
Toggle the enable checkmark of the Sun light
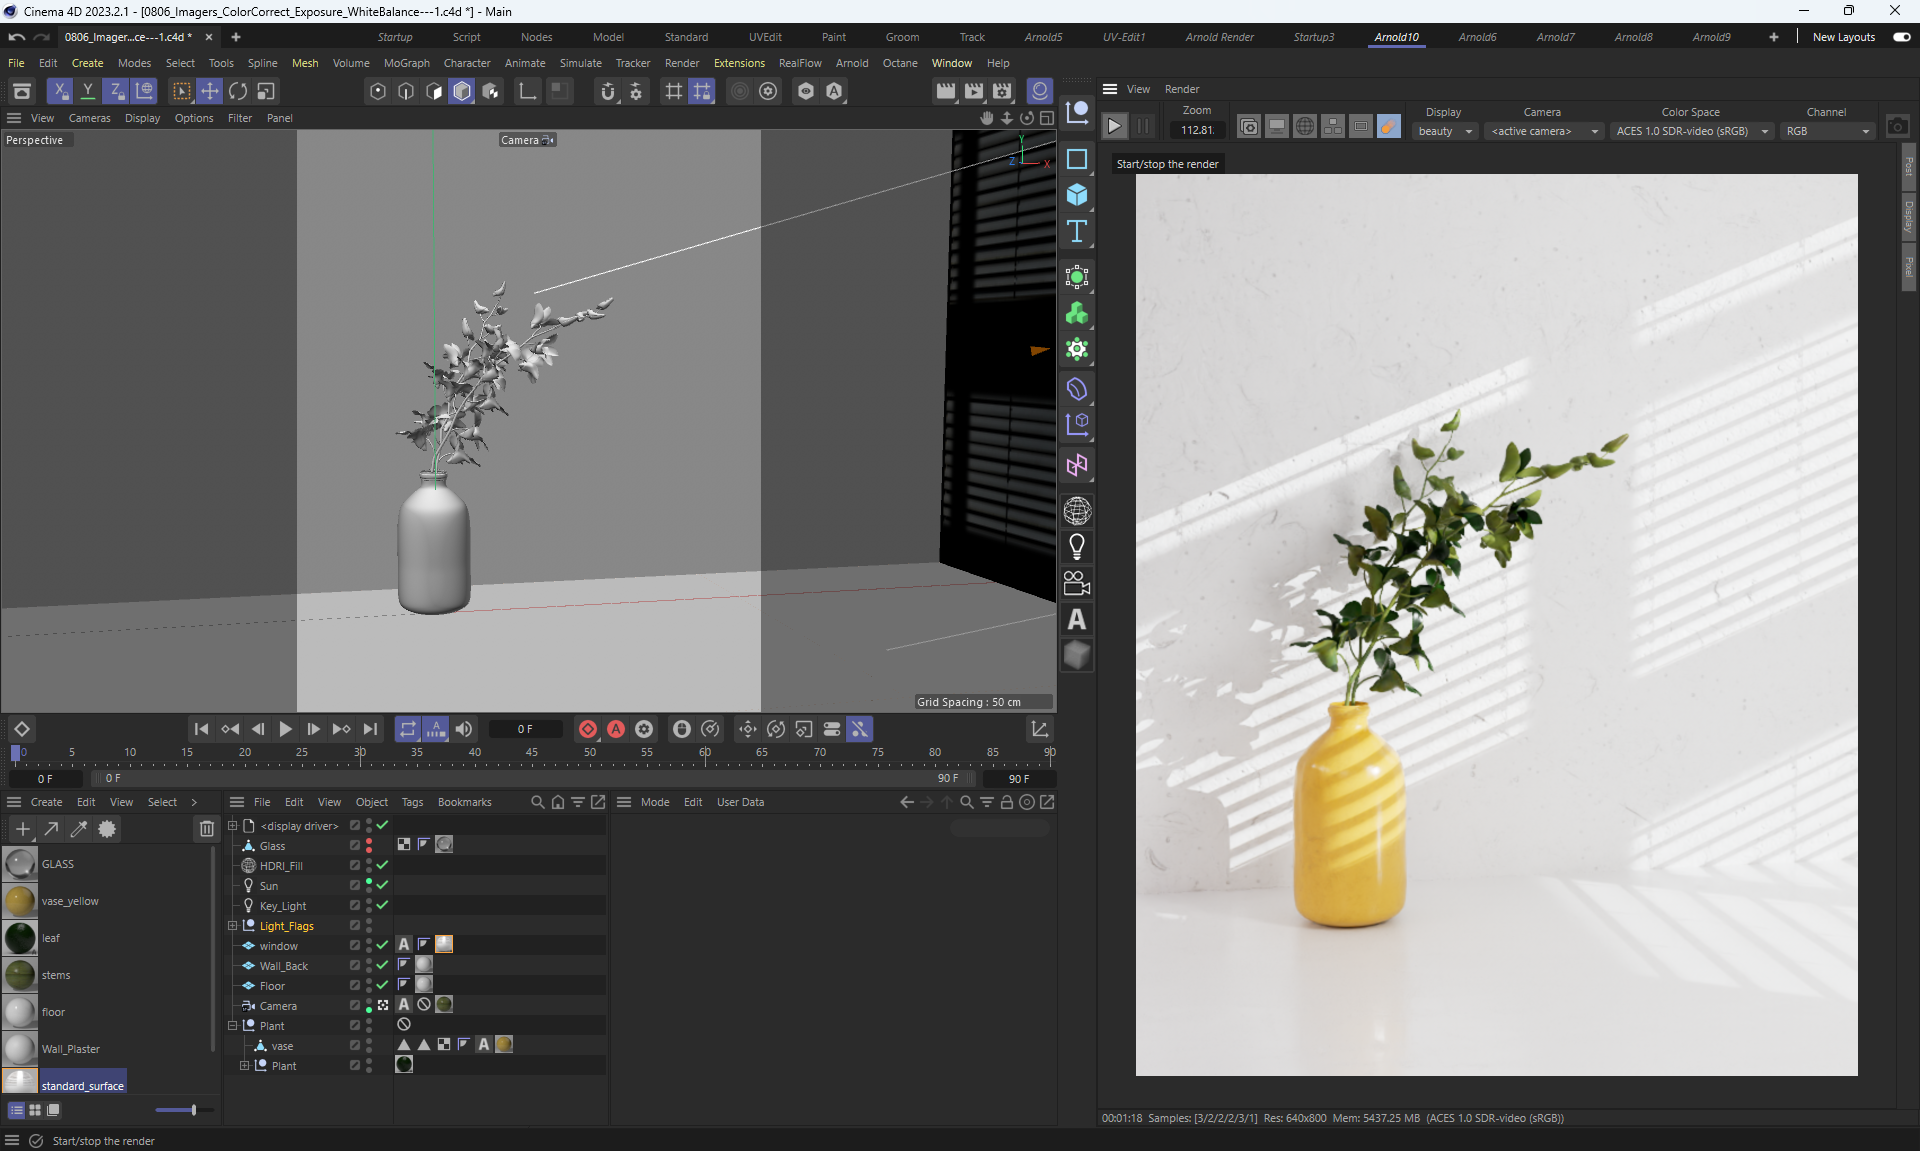pyautogui.click(x=382, y=885)
